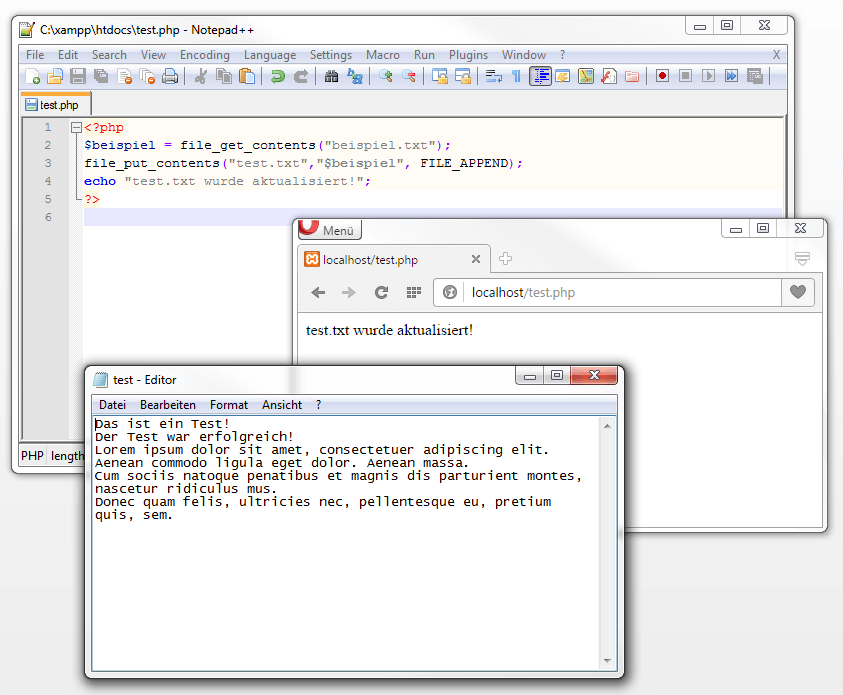Image resolution: width=843 pixels, height=695 pixels.
Task: Open the File menu in Notepad++
Action: point(35,55)
